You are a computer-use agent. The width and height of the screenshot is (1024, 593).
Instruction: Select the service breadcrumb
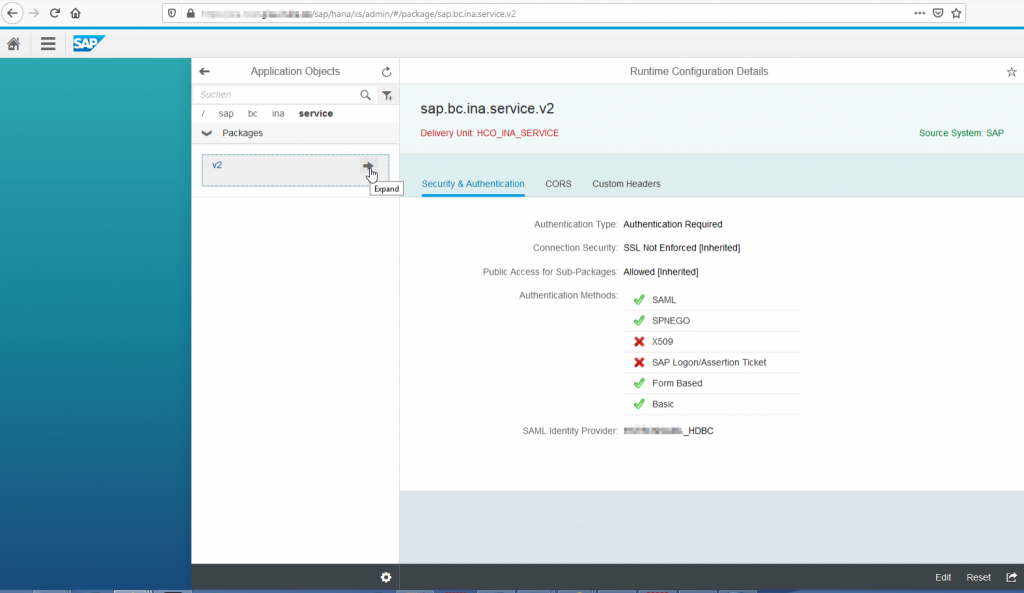coord(316,114)
